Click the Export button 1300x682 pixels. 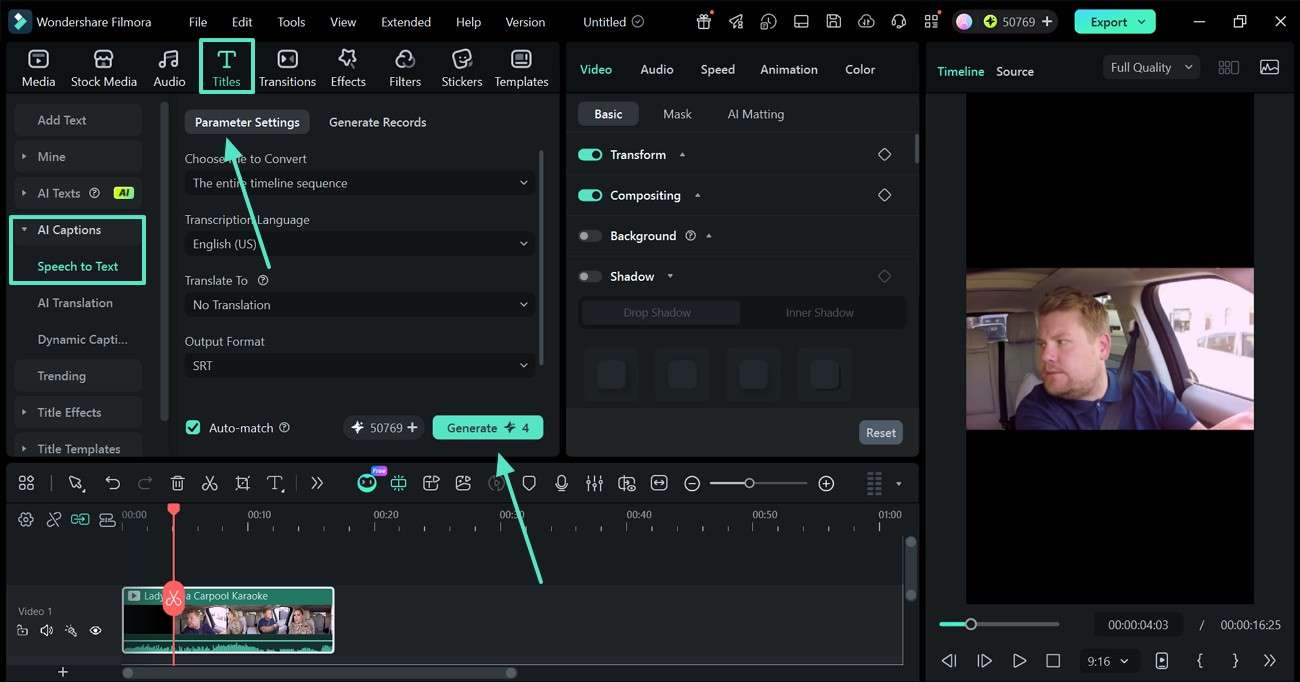1115,21
